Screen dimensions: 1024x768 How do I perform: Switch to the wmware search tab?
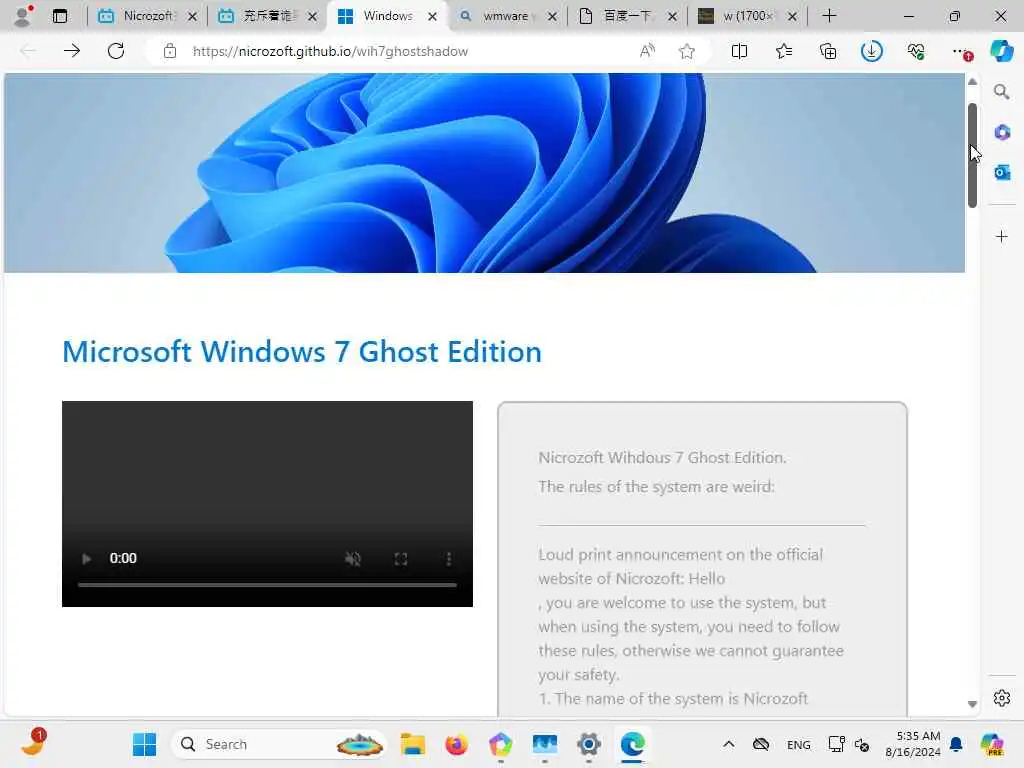(x=507, y=16)
